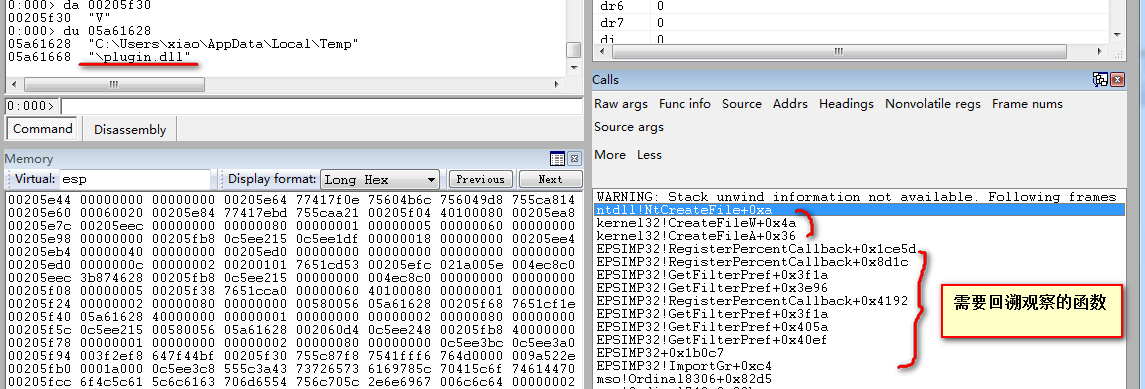Screen dimensions: 1145x389
Task: Select the ntdll!NtCreateFile+0xa stack frame
Action: (x=858, y=210)
